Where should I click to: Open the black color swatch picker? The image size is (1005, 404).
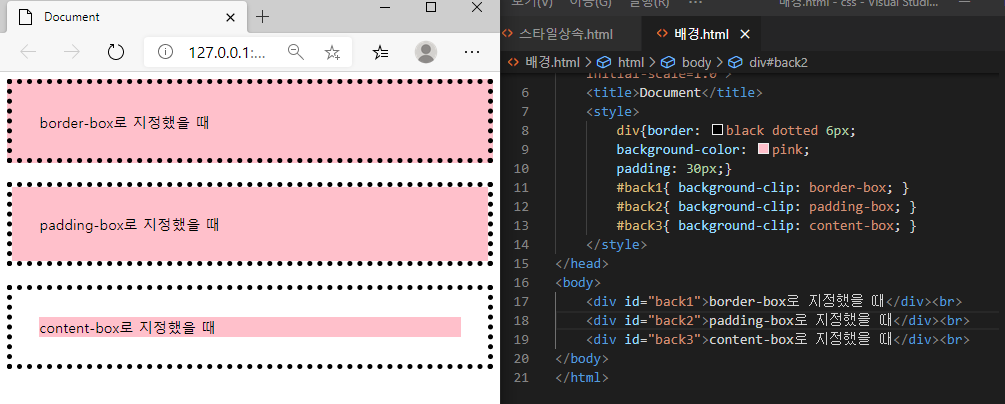(718, 130)
